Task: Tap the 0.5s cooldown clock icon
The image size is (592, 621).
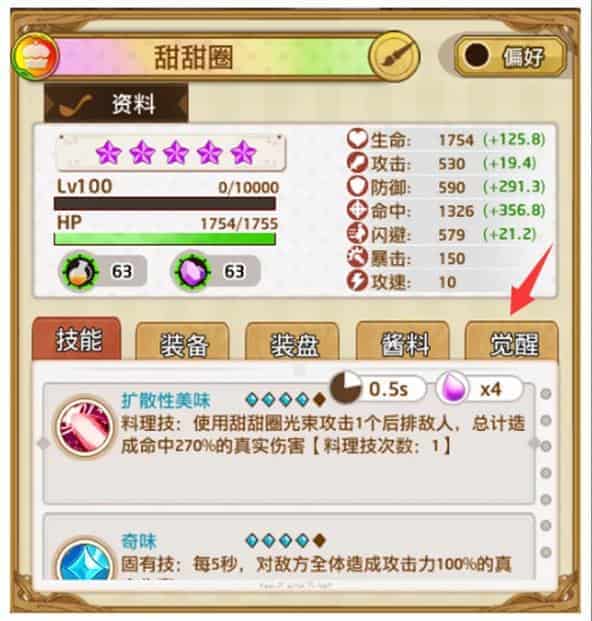Action: coord(346,388)
